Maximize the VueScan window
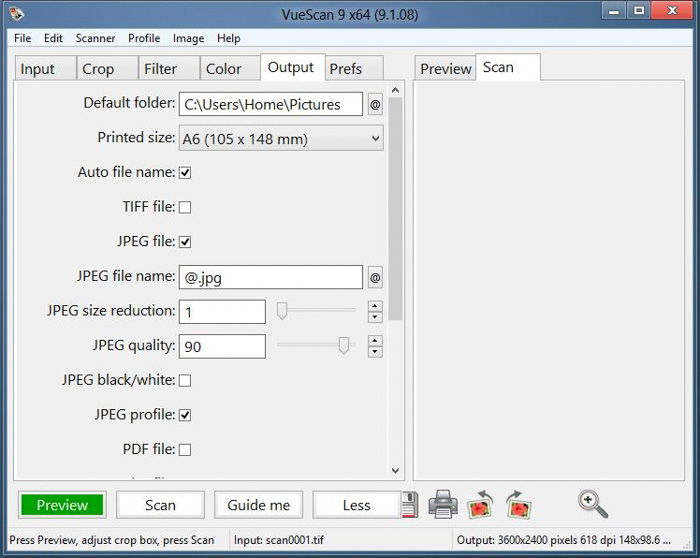 [639, 11]
